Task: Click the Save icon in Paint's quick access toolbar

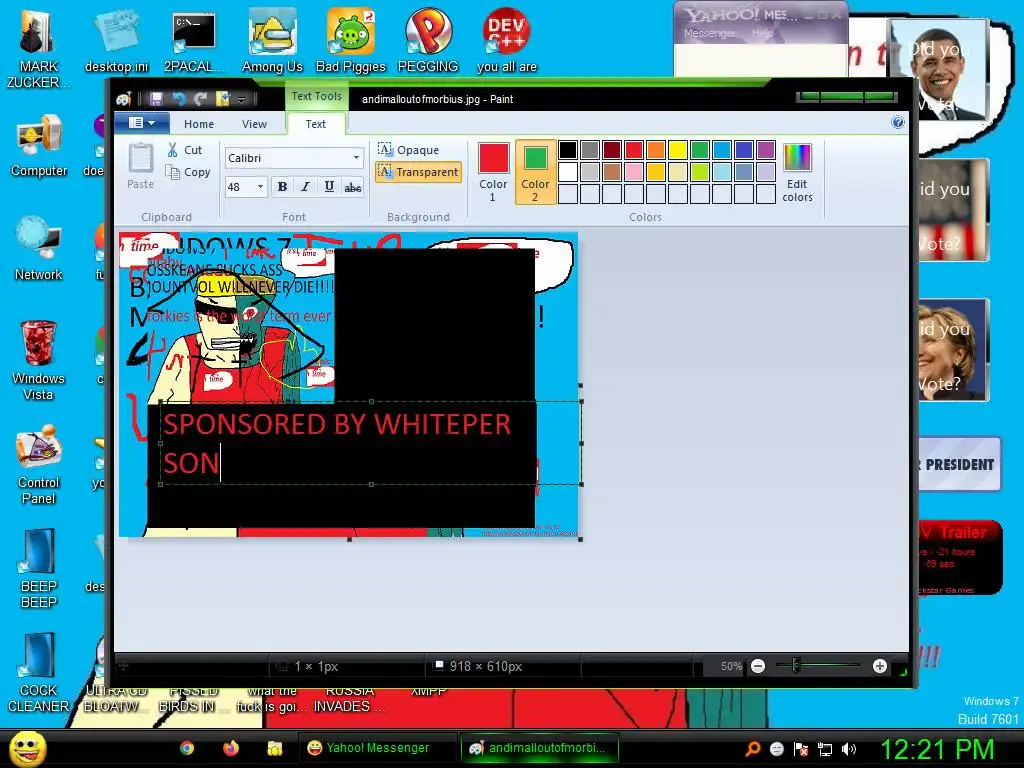Action: pyautogui.click(x=156, y=99)
